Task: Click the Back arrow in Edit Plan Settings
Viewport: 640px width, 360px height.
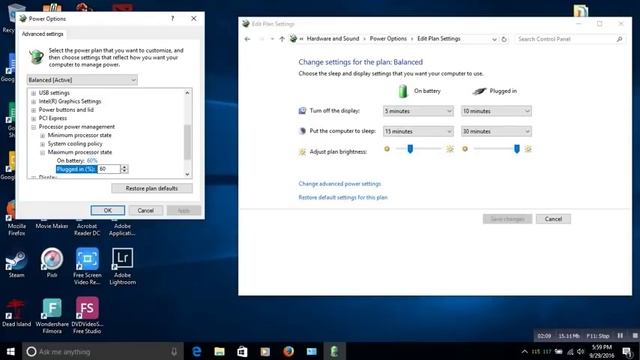Action: point(247,39)
